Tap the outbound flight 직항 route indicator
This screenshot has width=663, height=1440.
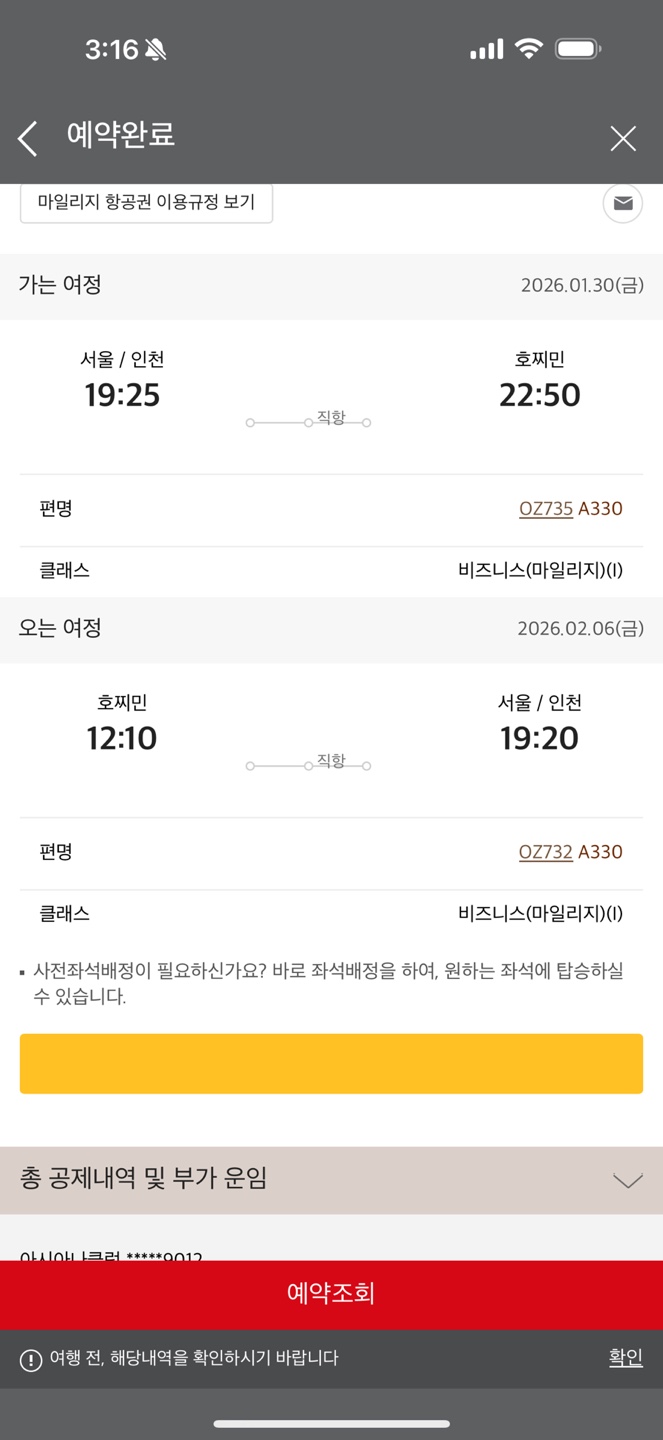point(309,421)
